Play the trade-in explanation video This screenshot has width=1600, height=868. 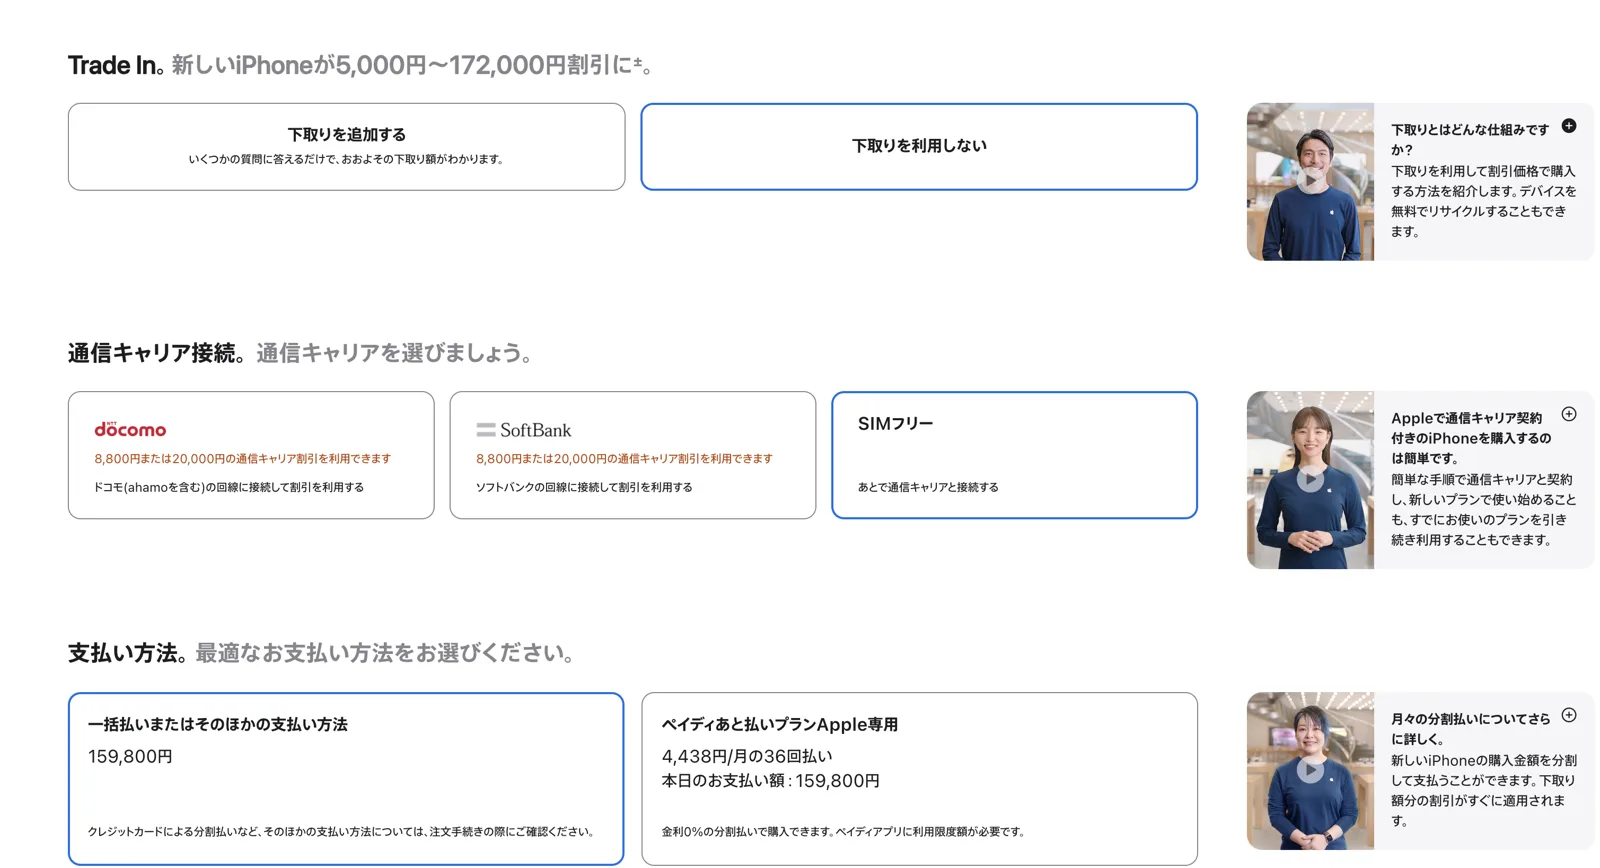(1310, 181)
